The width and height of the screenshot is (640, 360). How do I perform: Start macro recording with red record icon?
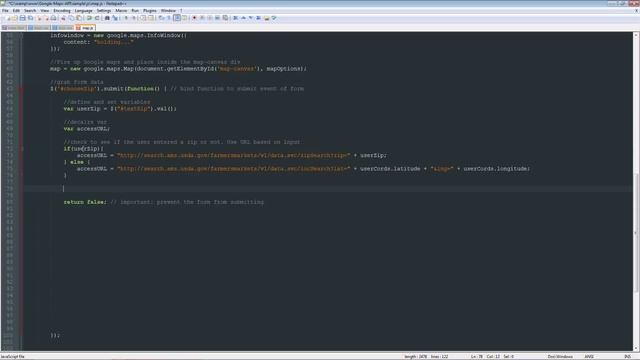[x=194, y=18]
